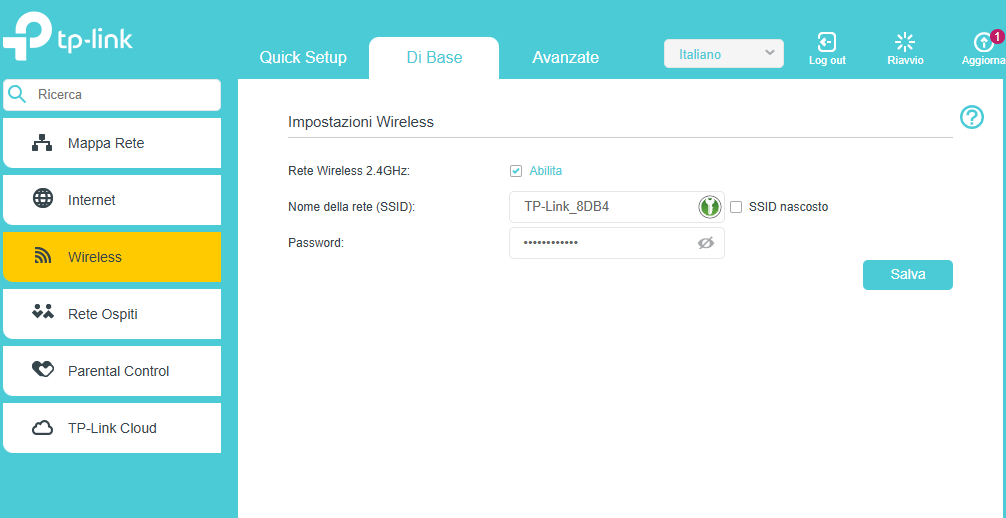Click the Log out icon
The height and width of the screenshot is (518, 1006).
click(x=826, y=42)
